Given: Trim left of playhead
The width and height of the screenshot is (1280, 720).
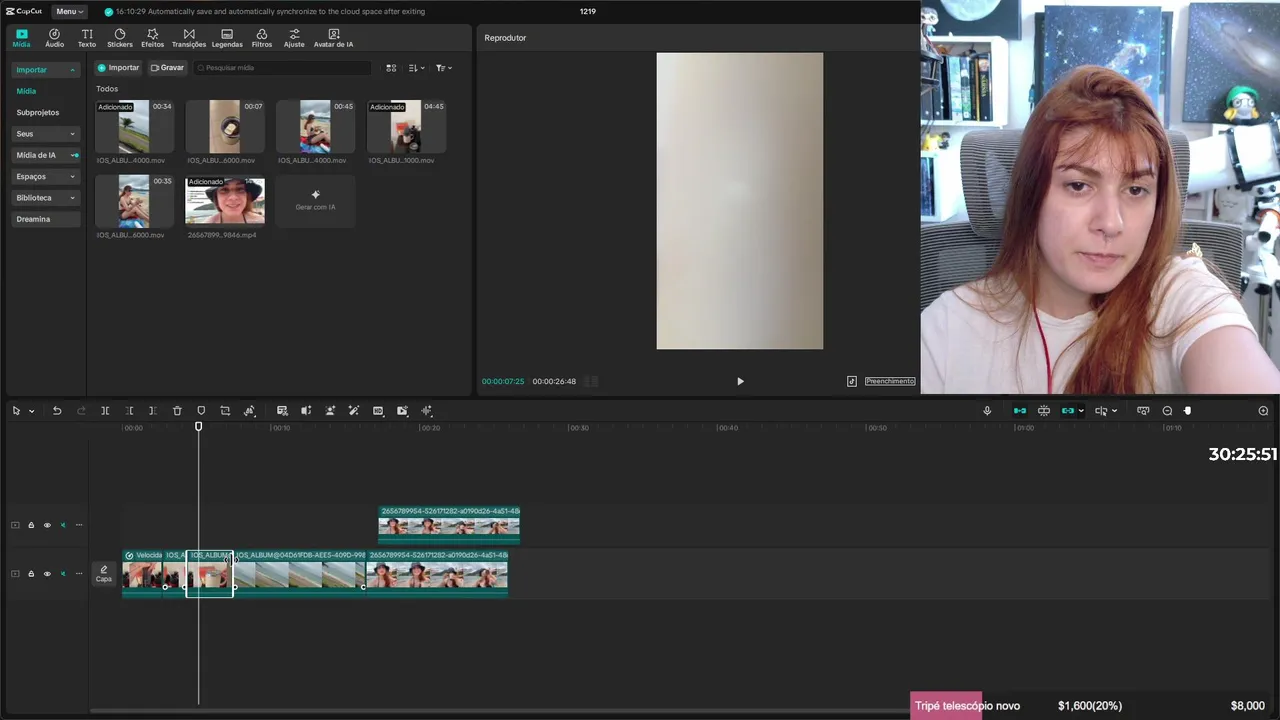Looking at the screenshot, I should pyautogui.click(x=129, y=411).
